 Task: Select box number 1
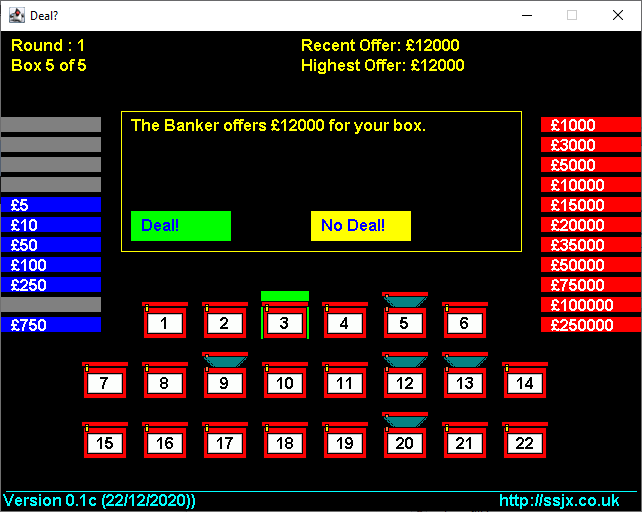coord(165,320)
